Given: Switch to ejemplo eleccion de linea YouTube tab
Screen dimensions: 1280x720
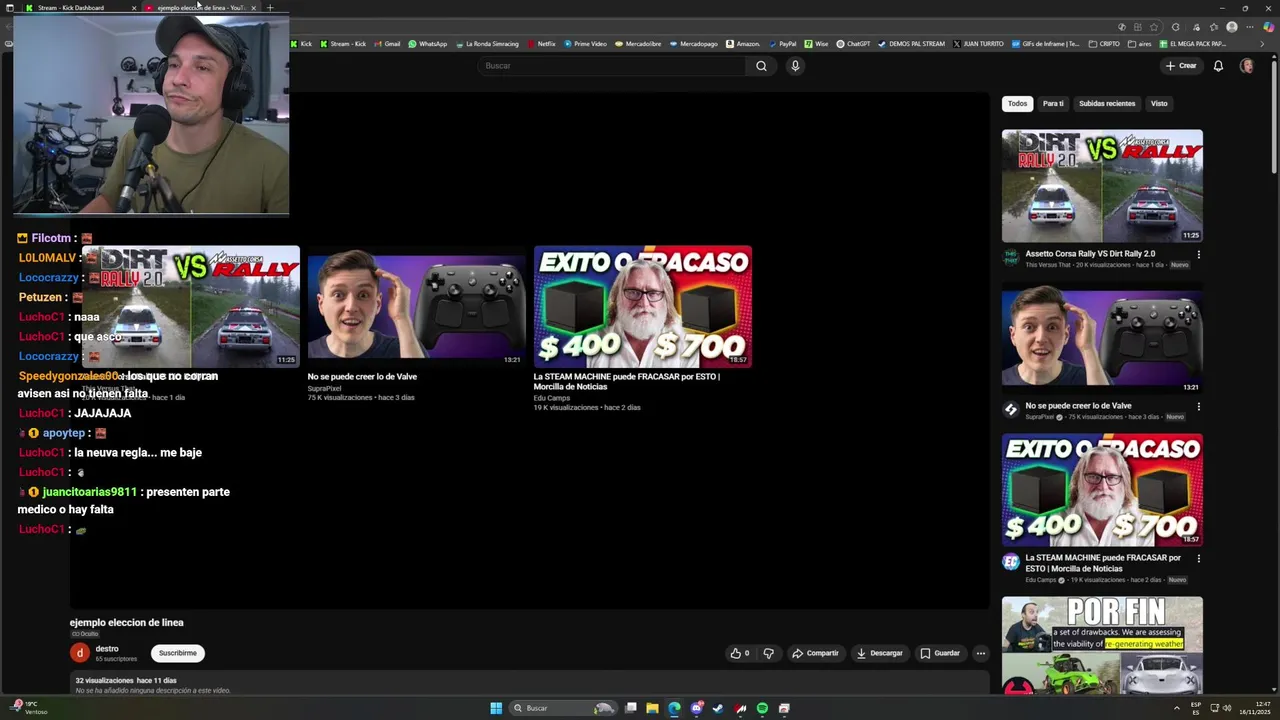Looking at the screenshot, I should point(200,8).
